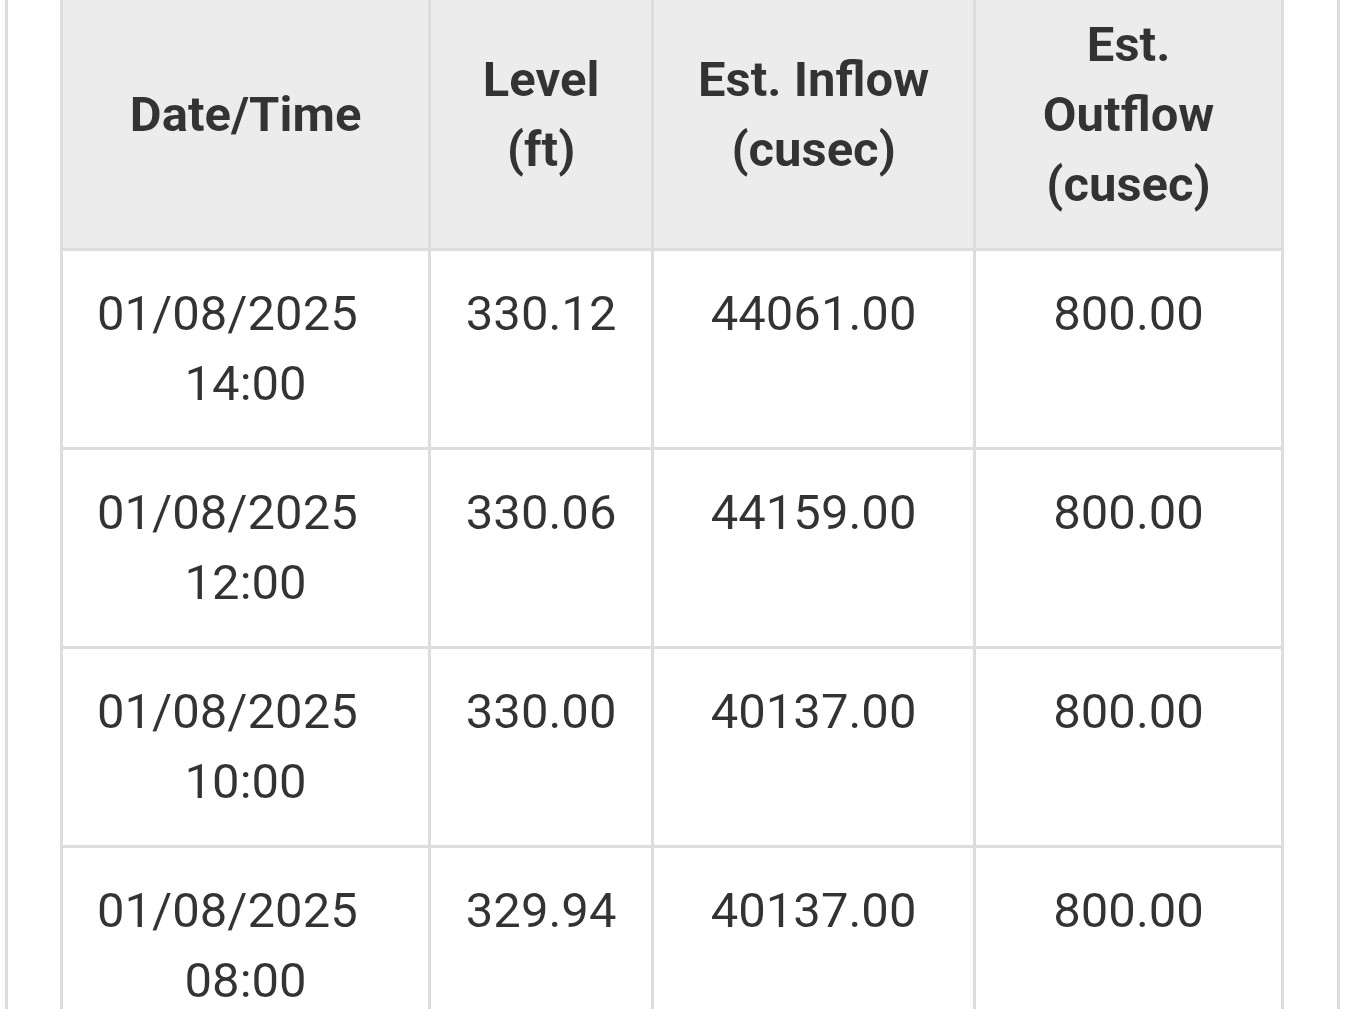The width and height of the screenshot is (1345, 1009).
Task: Click the Est. Inflow (cusec) header
Action: (x=813, y=115)
